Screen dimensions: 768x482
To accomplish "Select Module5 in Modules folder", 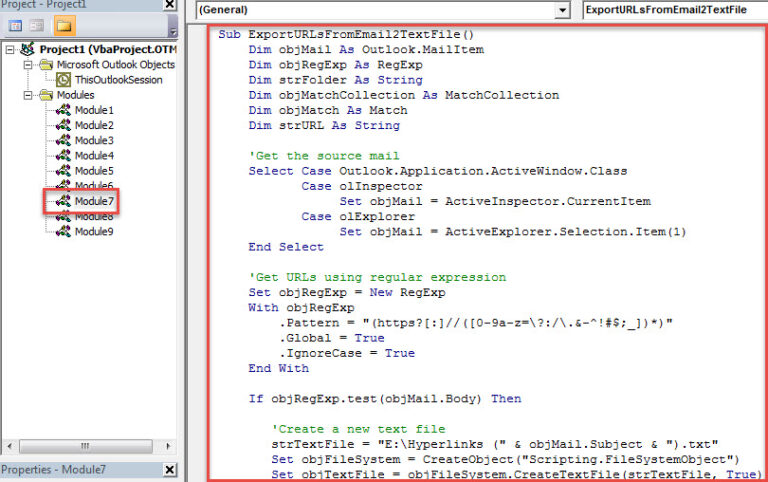I will pyautogui.click(x=93, y=171).
